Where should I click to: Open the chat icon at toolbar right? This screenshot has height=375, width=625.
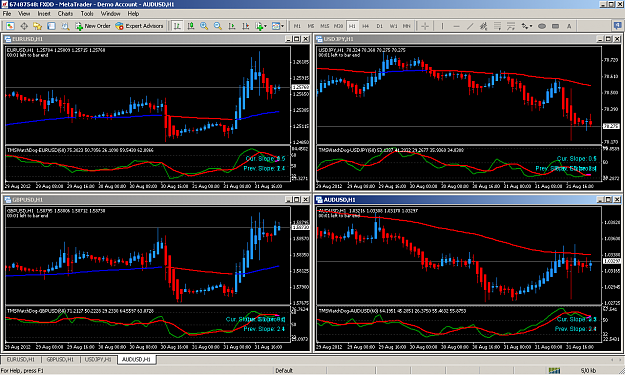[x=618, y=26]
